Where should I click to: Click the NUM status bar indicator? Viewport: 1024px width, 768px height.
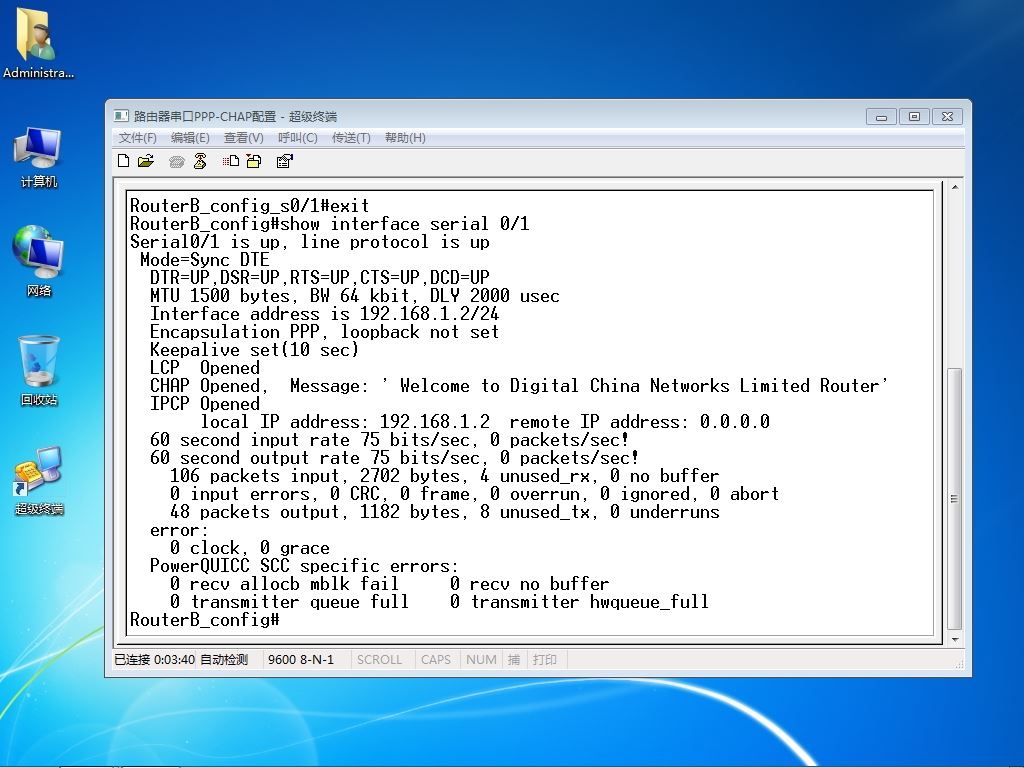[481, 660]
